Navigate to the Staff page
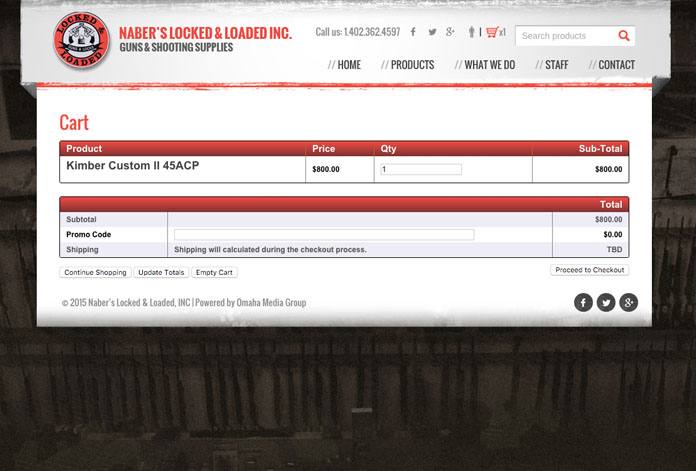Screen dimensions: 696x471 pos(556,65)
